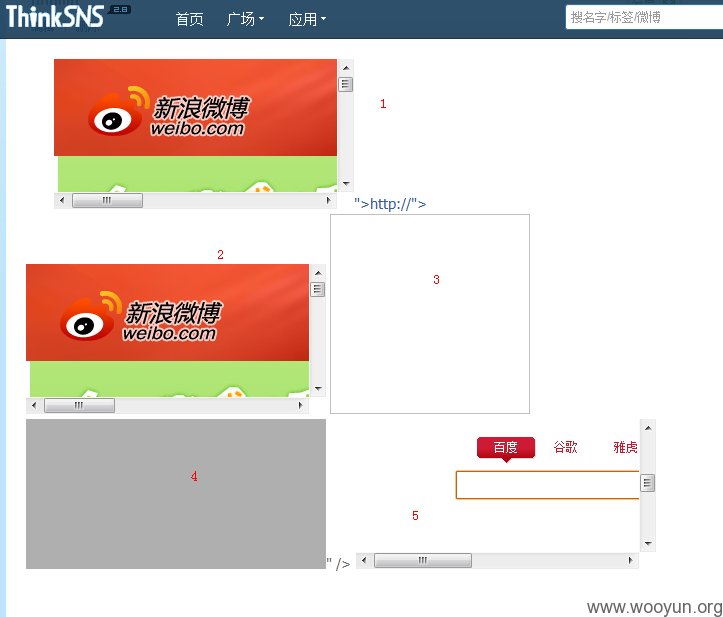Click left arrow of search iframe horizontal scrollbar
Image resolution: width=723 pixels, height=617 pixels.
tap(364, 561)
